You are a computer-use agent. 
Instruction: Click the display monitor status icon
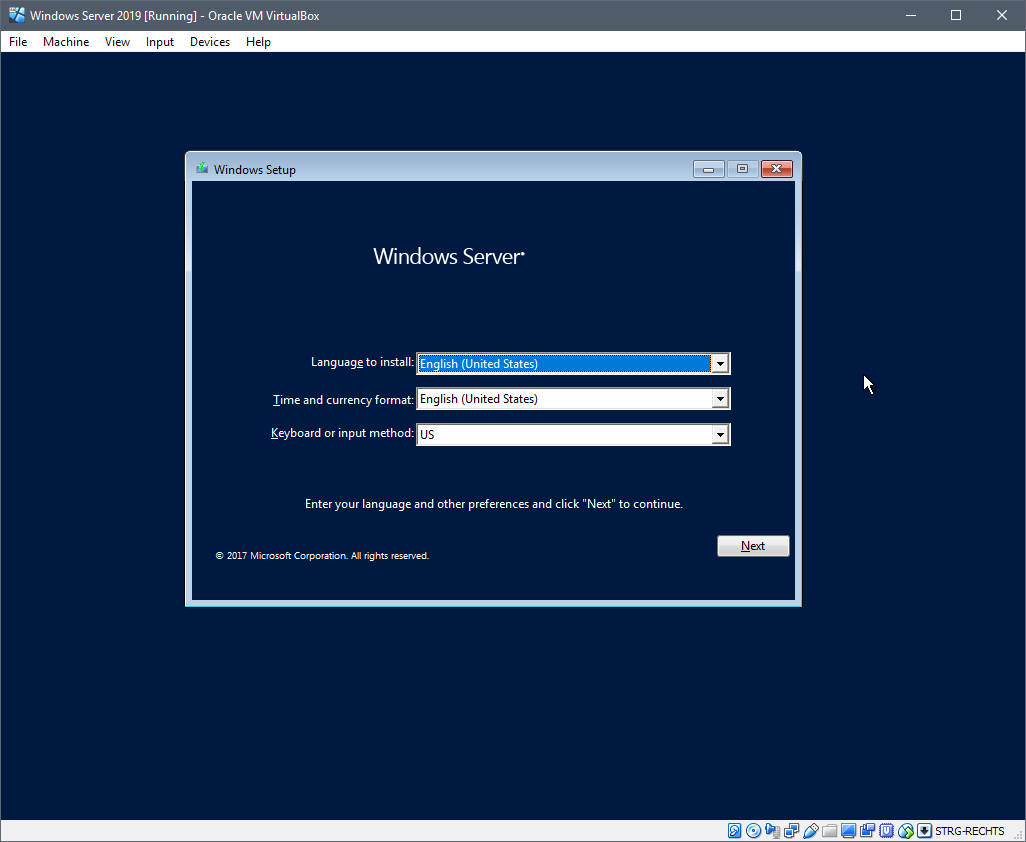click(848, 831)
